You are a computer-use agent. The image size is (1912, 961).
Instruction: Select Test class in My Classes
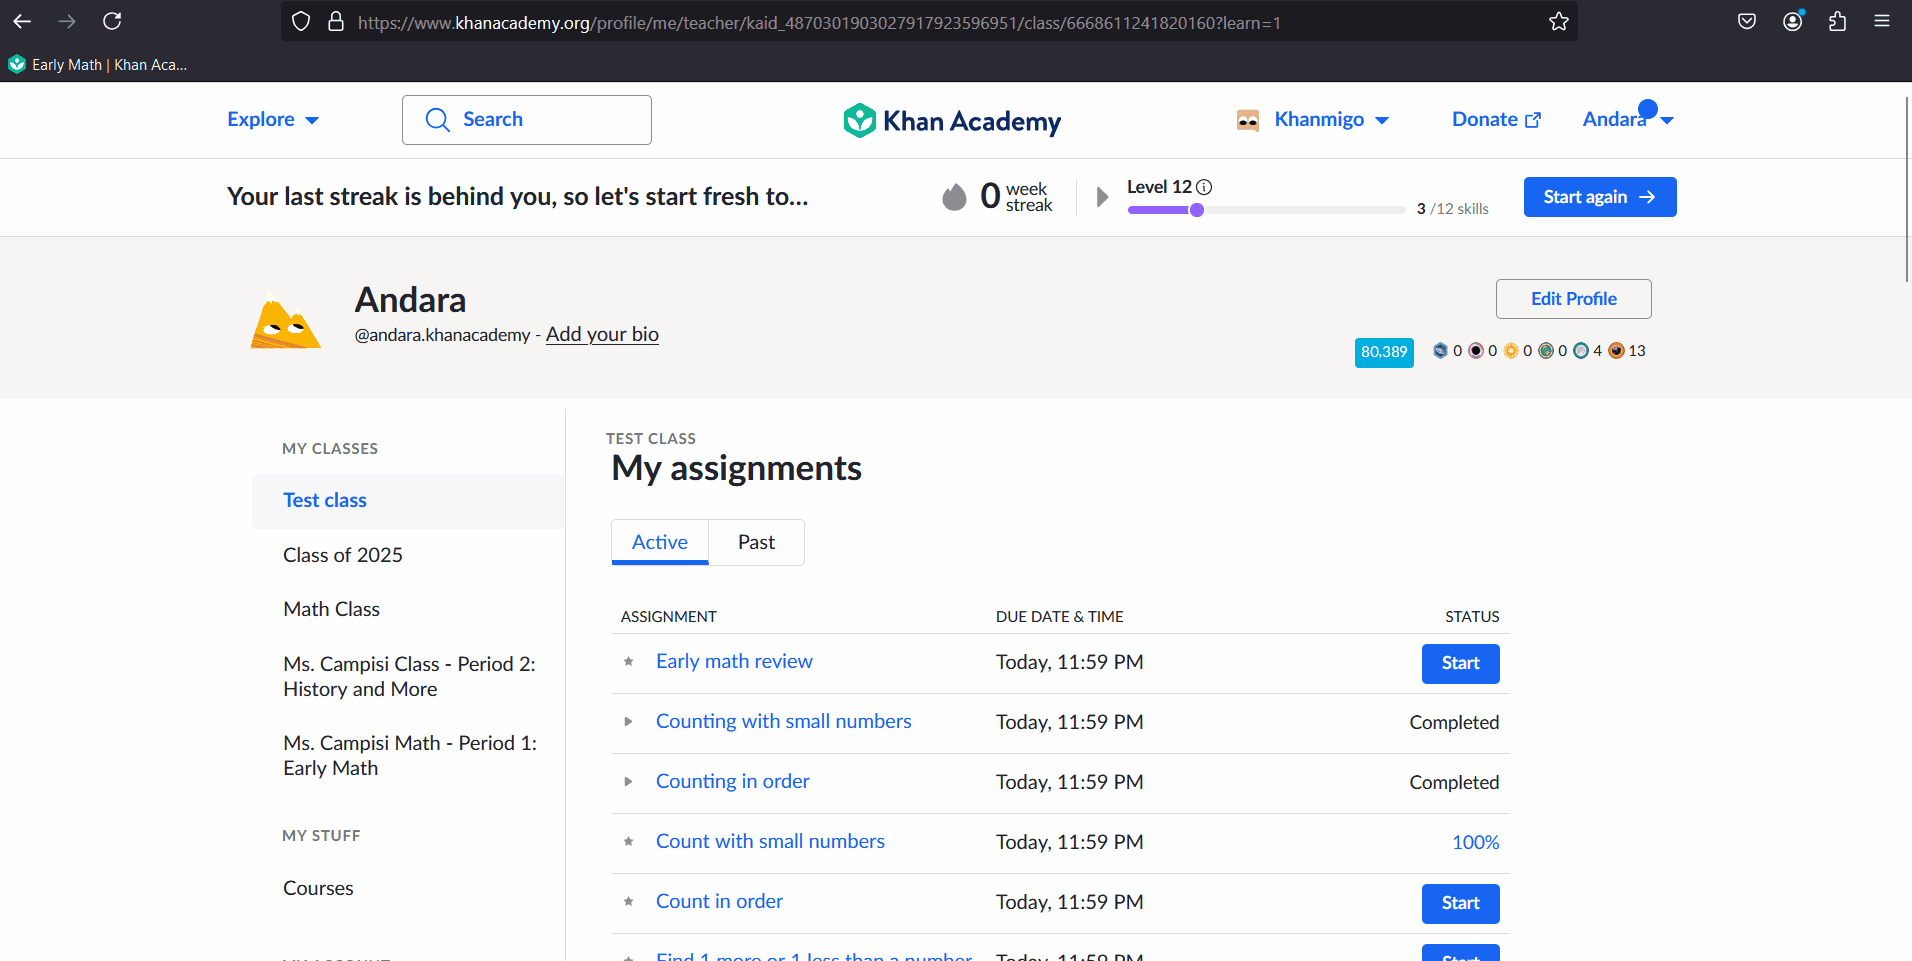pyautogui.click(x=409, y=500)
